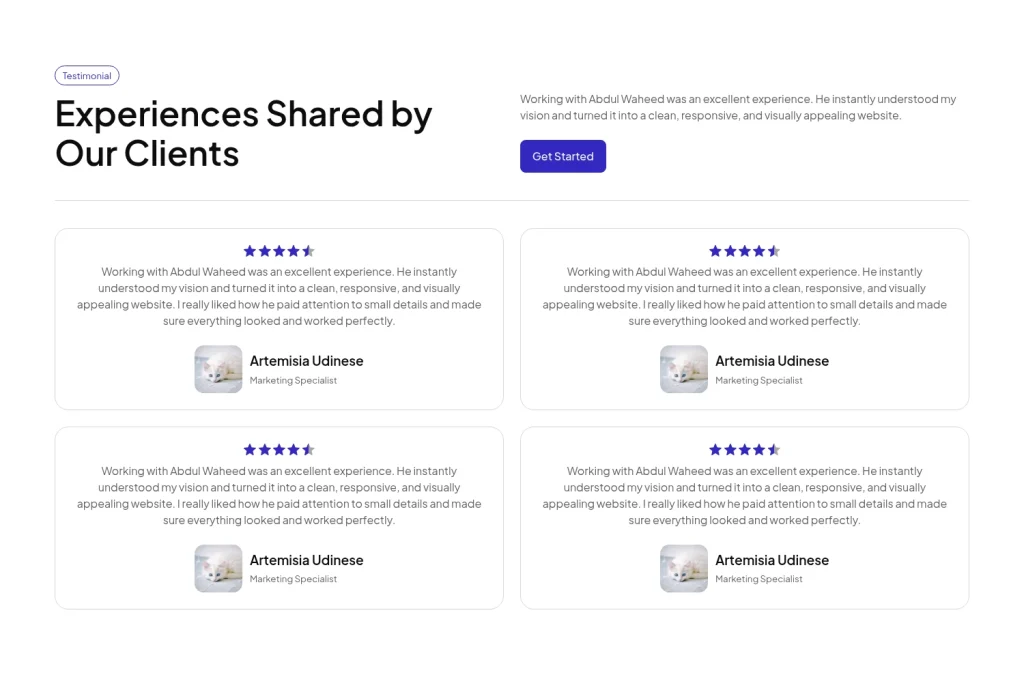Click Artemisia Udinese name in the top-right card

tap(772, 361)
